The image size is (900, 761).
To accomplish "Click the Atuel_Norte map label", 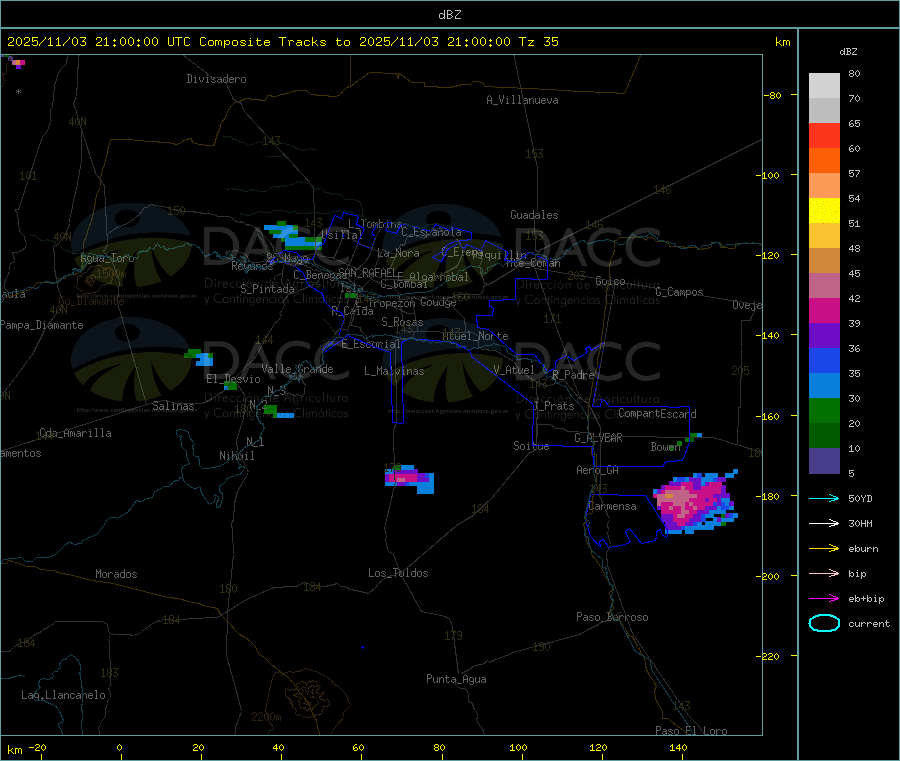I will tap(475, 336).
